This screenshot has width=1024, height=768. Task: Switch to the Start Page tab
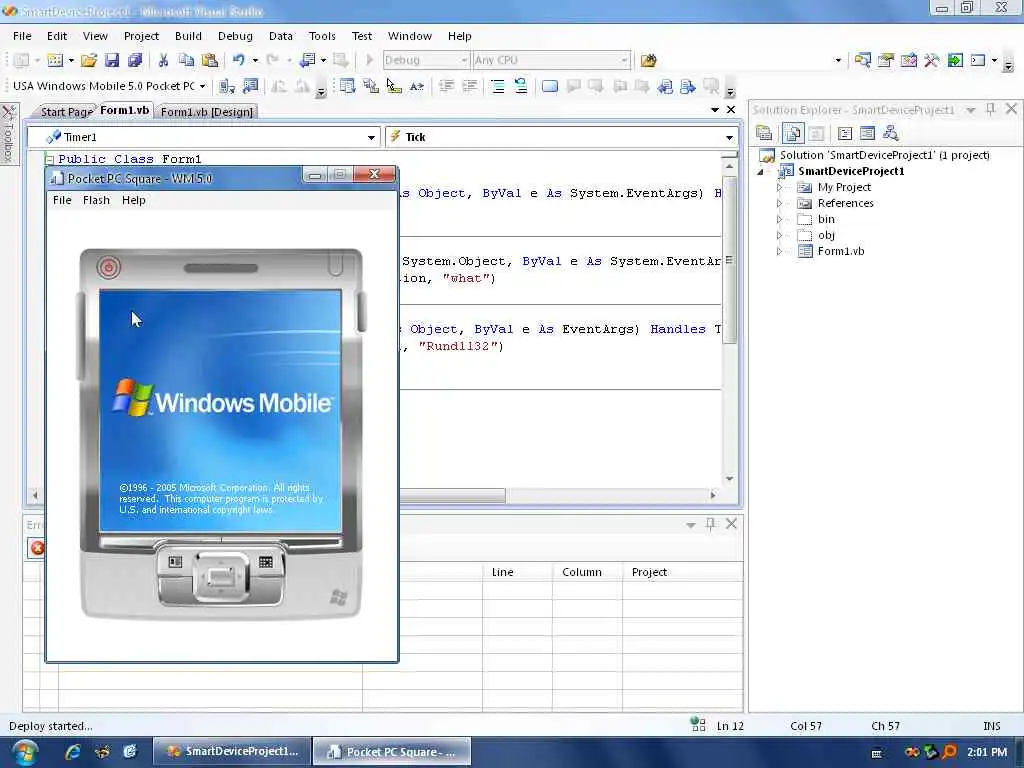coord(65,112)
